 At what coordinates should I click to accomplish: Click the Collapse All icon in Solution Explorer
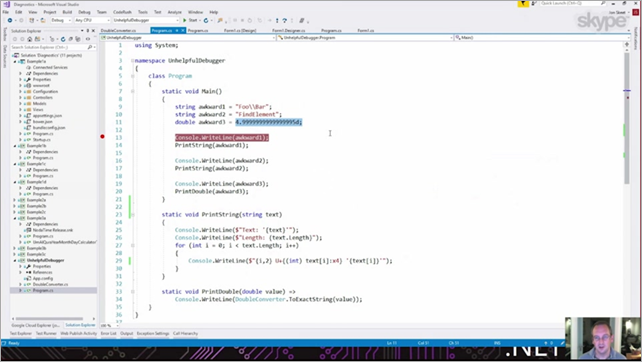(x=70, y=39)
